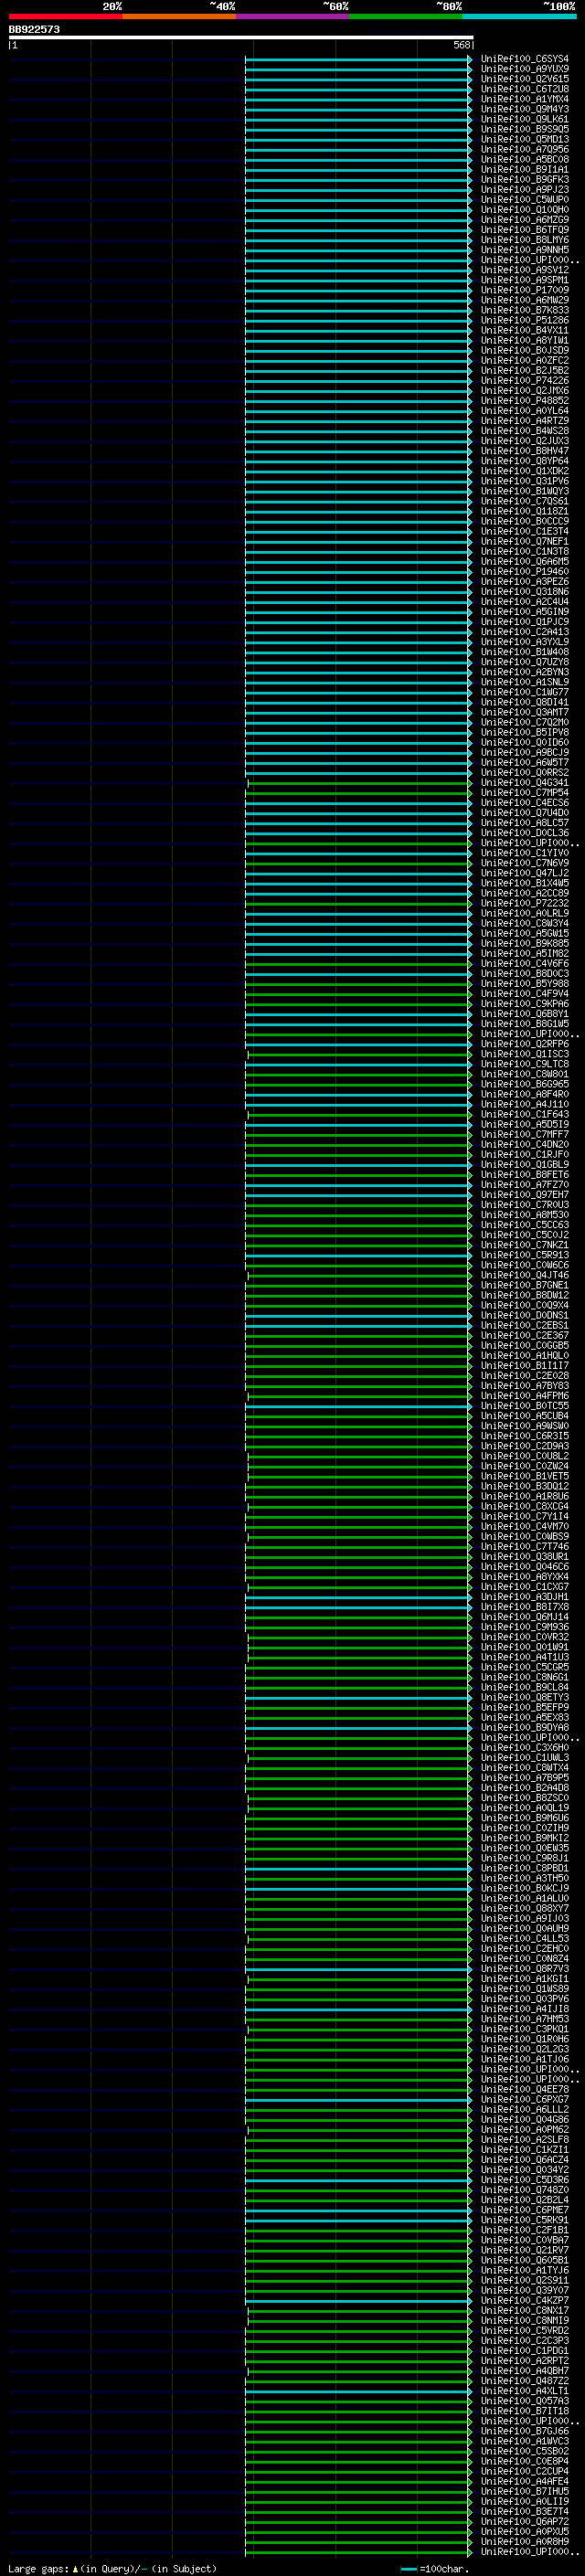The height and width of the screenshot is (2576, 585).
Task: Select hit UniRef100_A9PJ23
Action: click(x=525, y=189)
